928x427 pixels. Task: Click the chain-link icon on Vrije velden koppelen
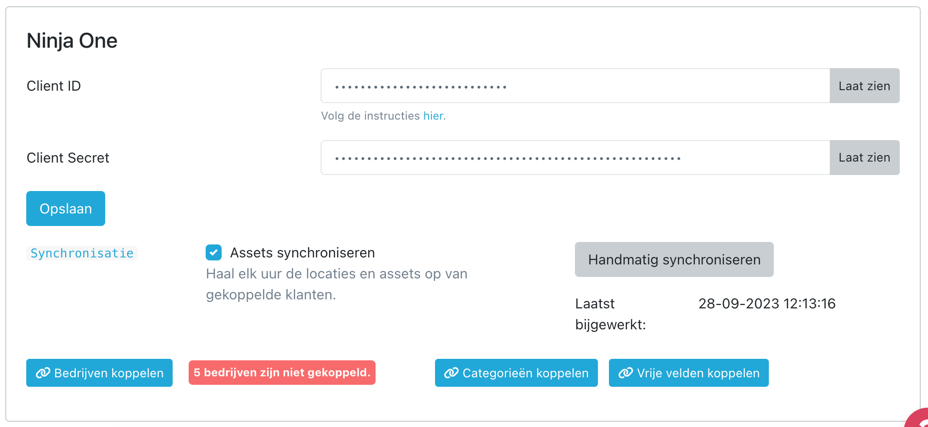point(626,373)
